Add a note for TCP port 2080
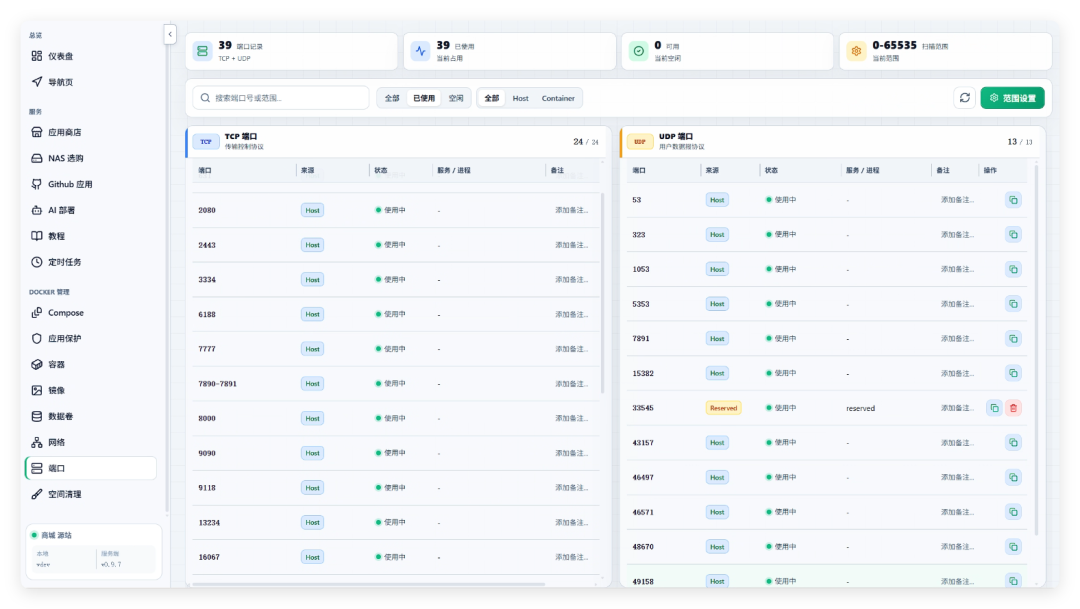 572,210
